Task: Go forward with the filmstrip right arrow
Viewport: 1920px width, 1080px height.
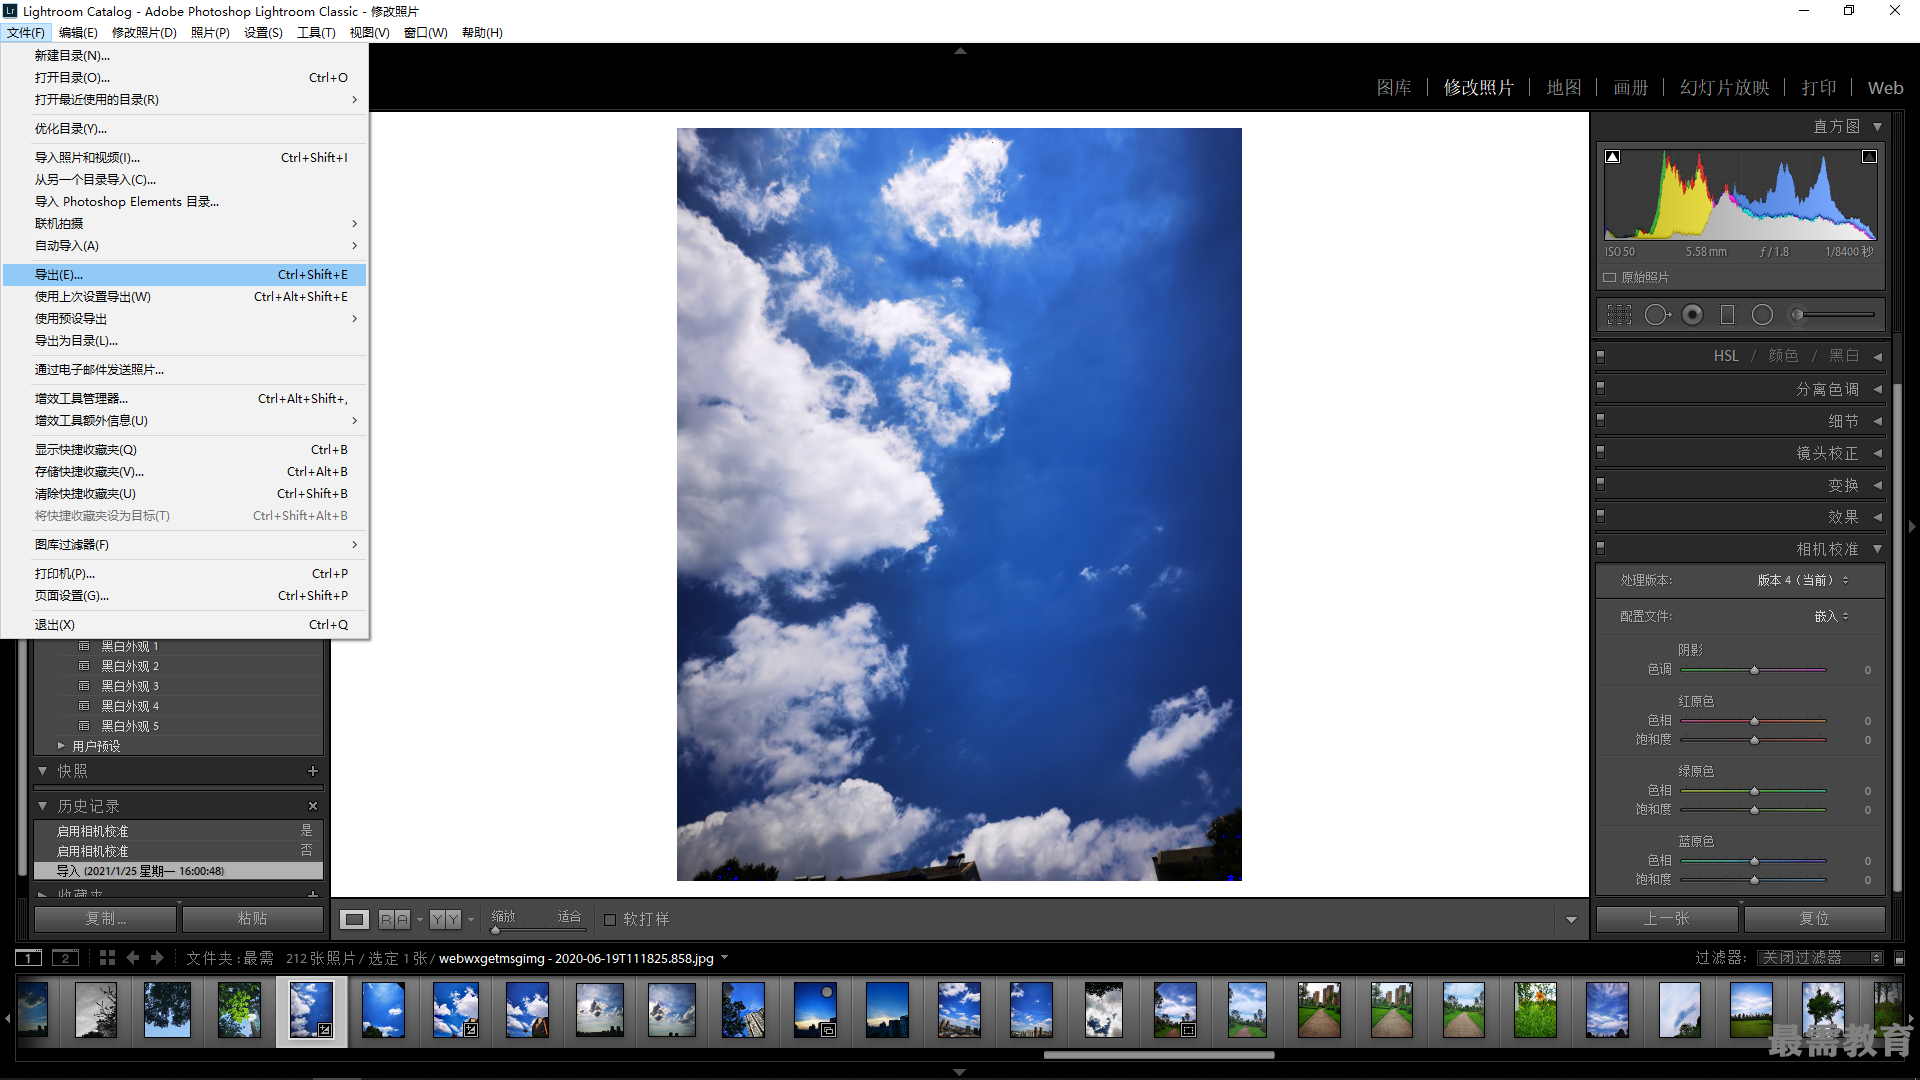Action: (157, 958)
